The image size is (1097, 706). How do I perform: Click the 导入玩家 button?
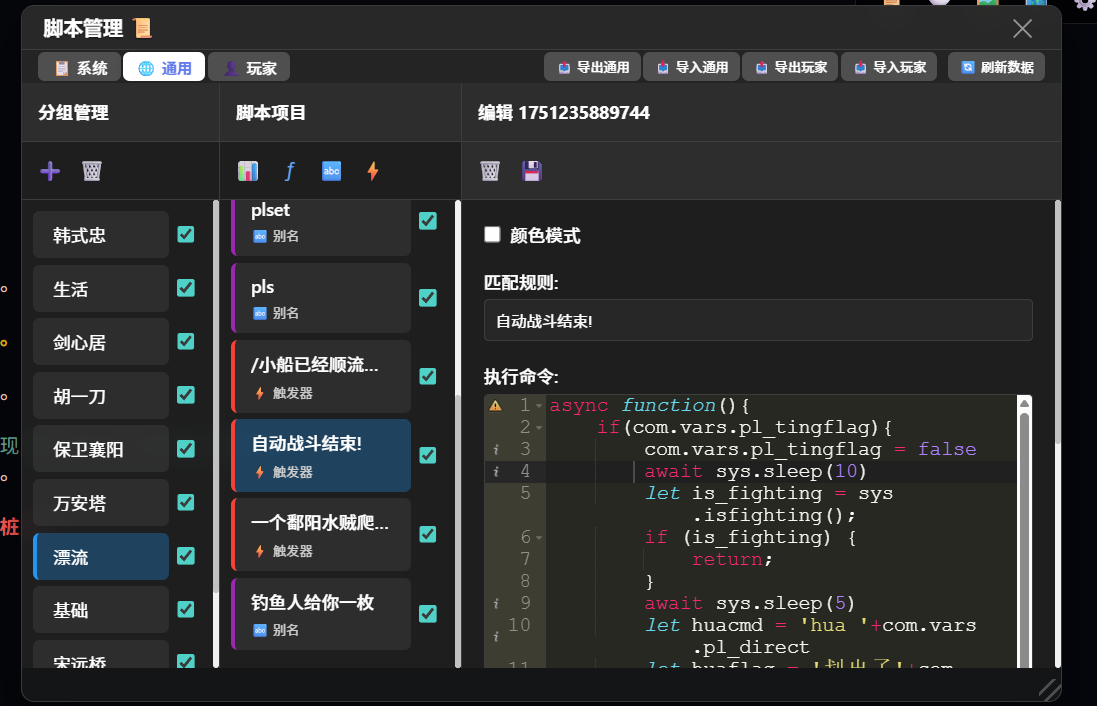pyautogui.click(x=889, y=67)
